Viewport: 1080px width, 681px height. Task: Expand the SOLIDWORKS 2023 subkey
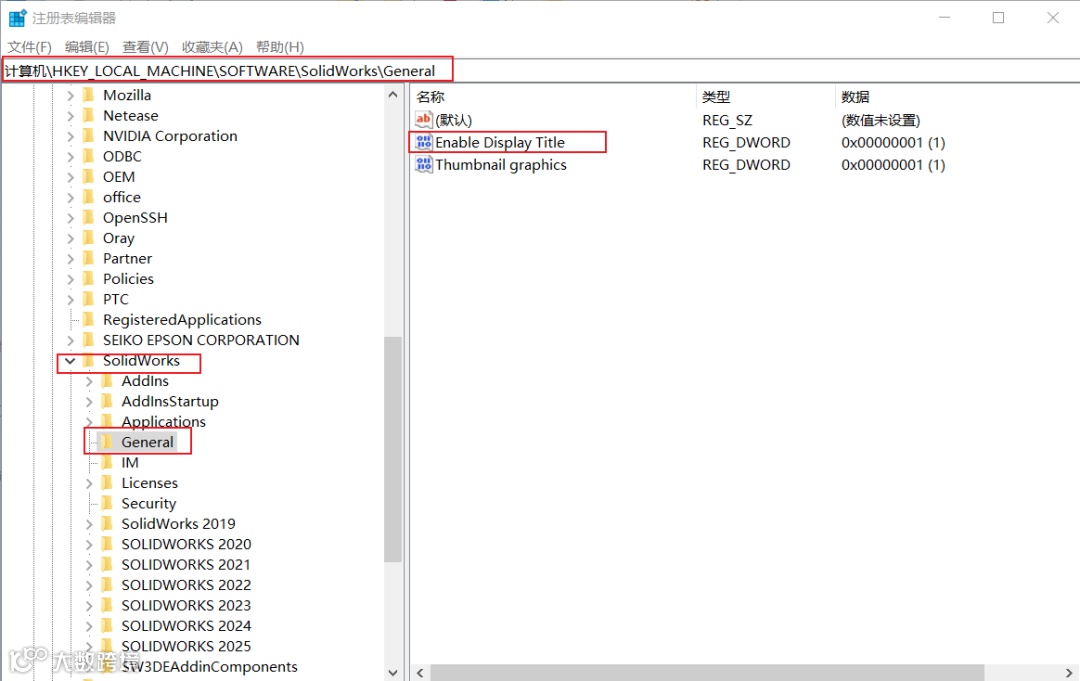point(89,606)
